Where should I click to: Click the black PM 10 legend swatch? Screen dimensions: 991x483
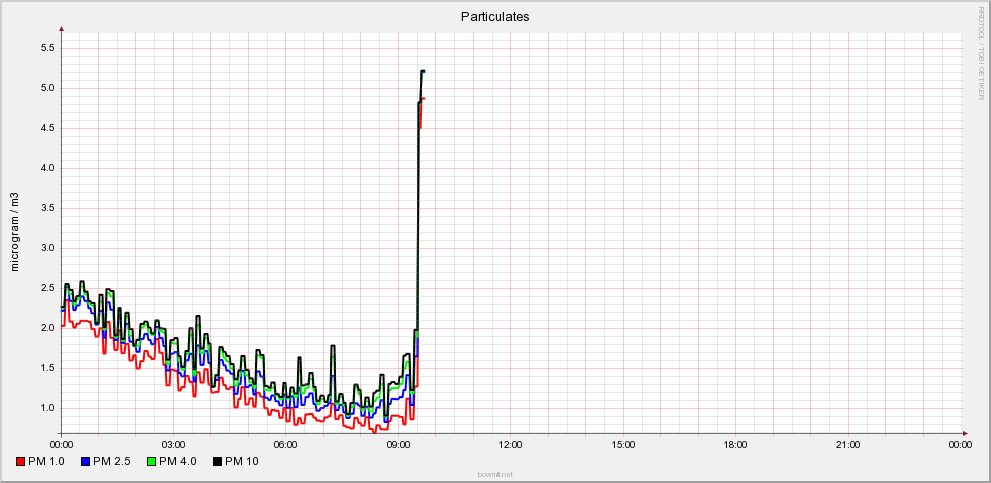(218, 461)
